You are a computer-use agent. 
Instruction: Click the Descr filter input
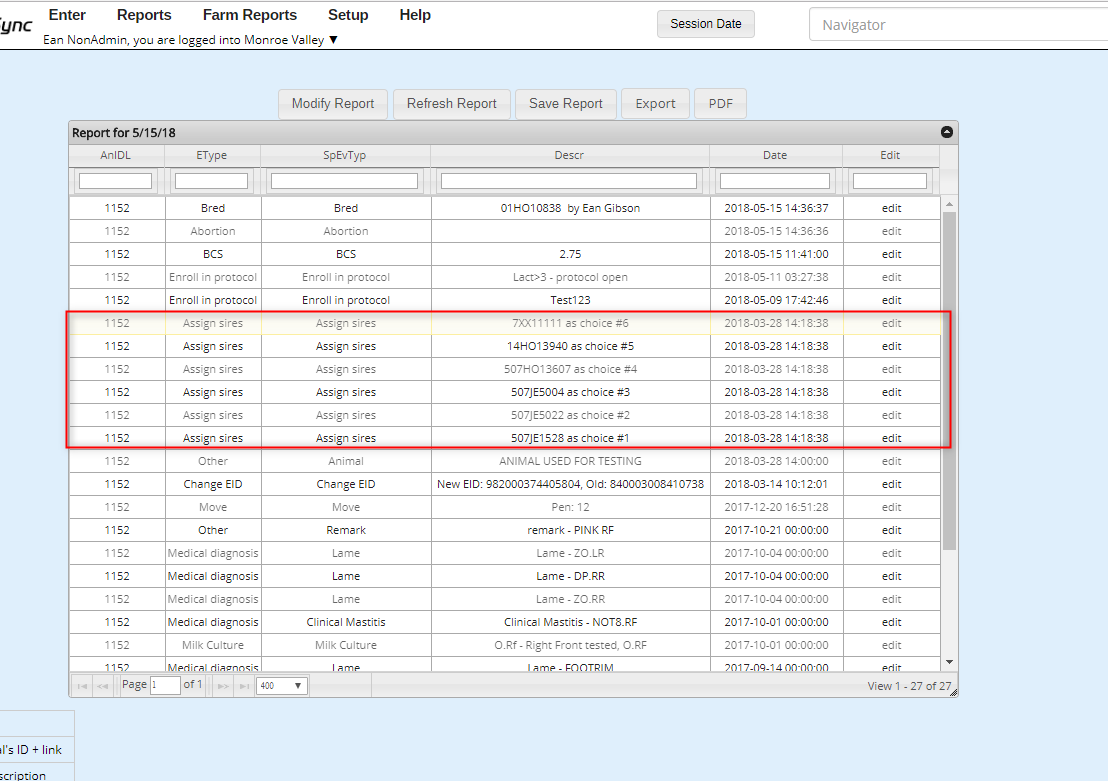[569, 181]
